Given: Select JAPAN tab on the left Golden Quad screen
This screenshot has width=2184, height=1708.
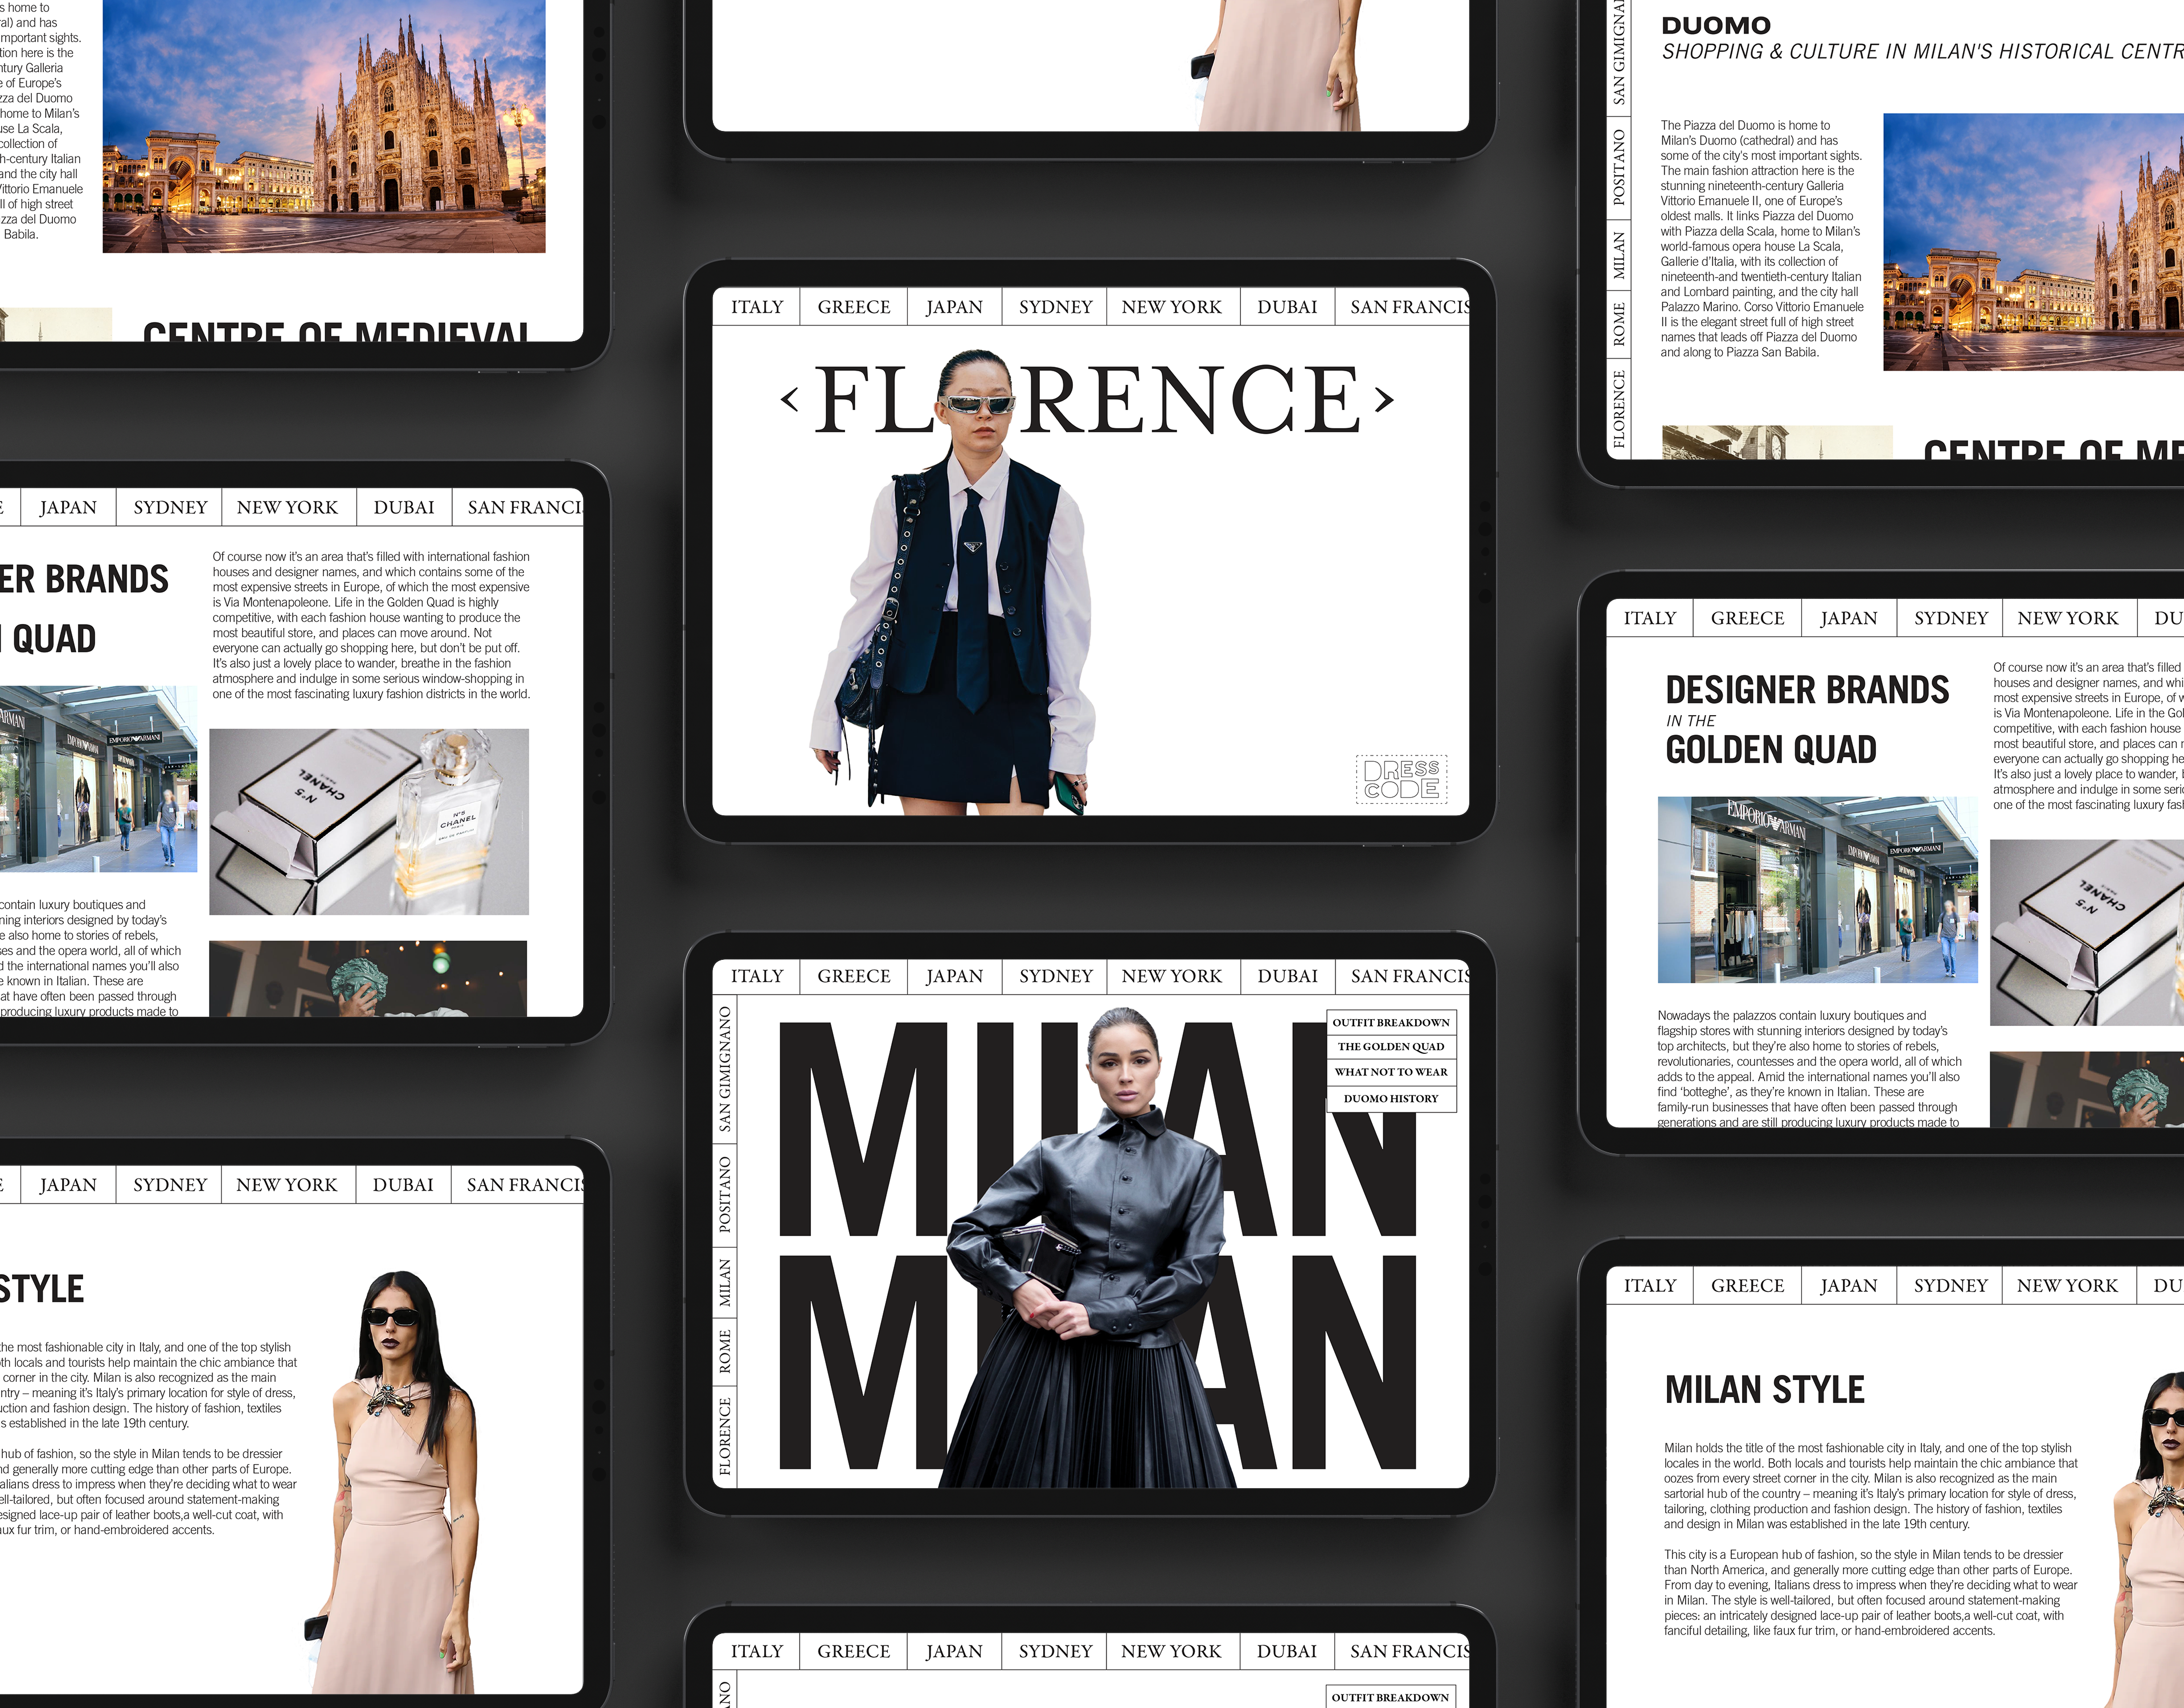Looking at the screenshot, I should 68,507.
